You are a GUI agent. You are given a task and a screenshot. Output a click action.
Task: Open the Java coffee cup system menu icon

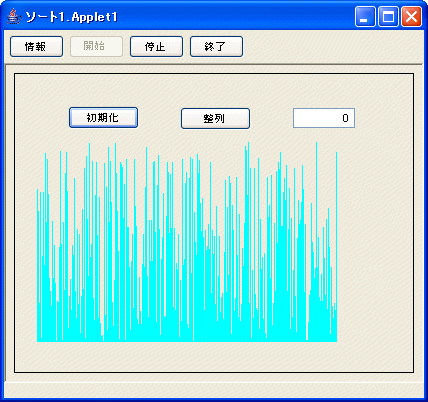click(14, 16)
